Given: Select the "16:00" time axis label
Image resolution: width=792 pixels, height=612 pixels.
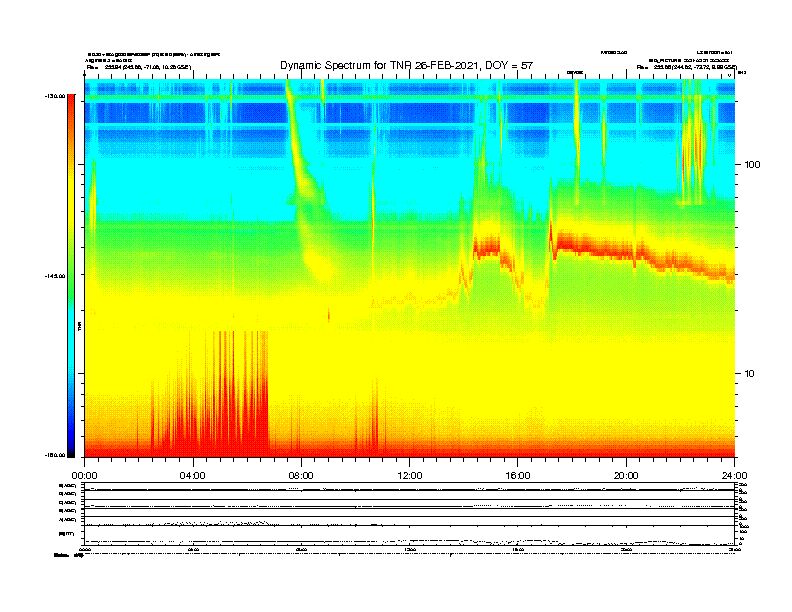Looking at the screenshot, I should [x=518, y=476].
